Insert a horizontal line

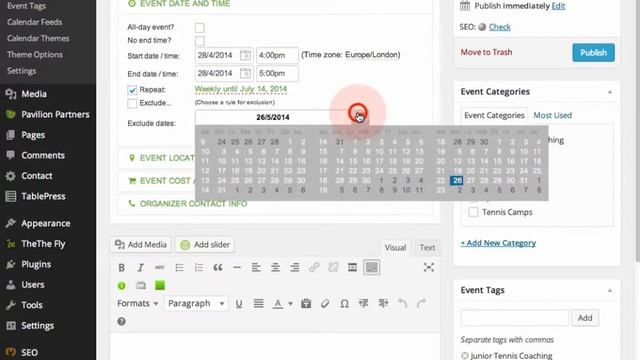237,268
